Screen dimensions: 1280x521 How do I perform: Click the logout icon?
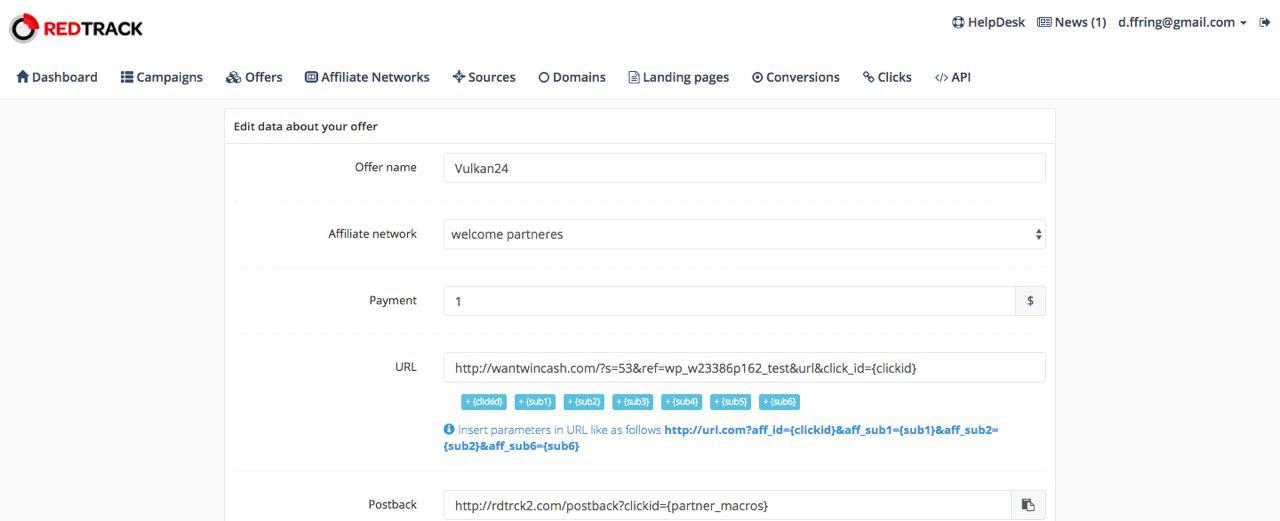(1264, 22)
